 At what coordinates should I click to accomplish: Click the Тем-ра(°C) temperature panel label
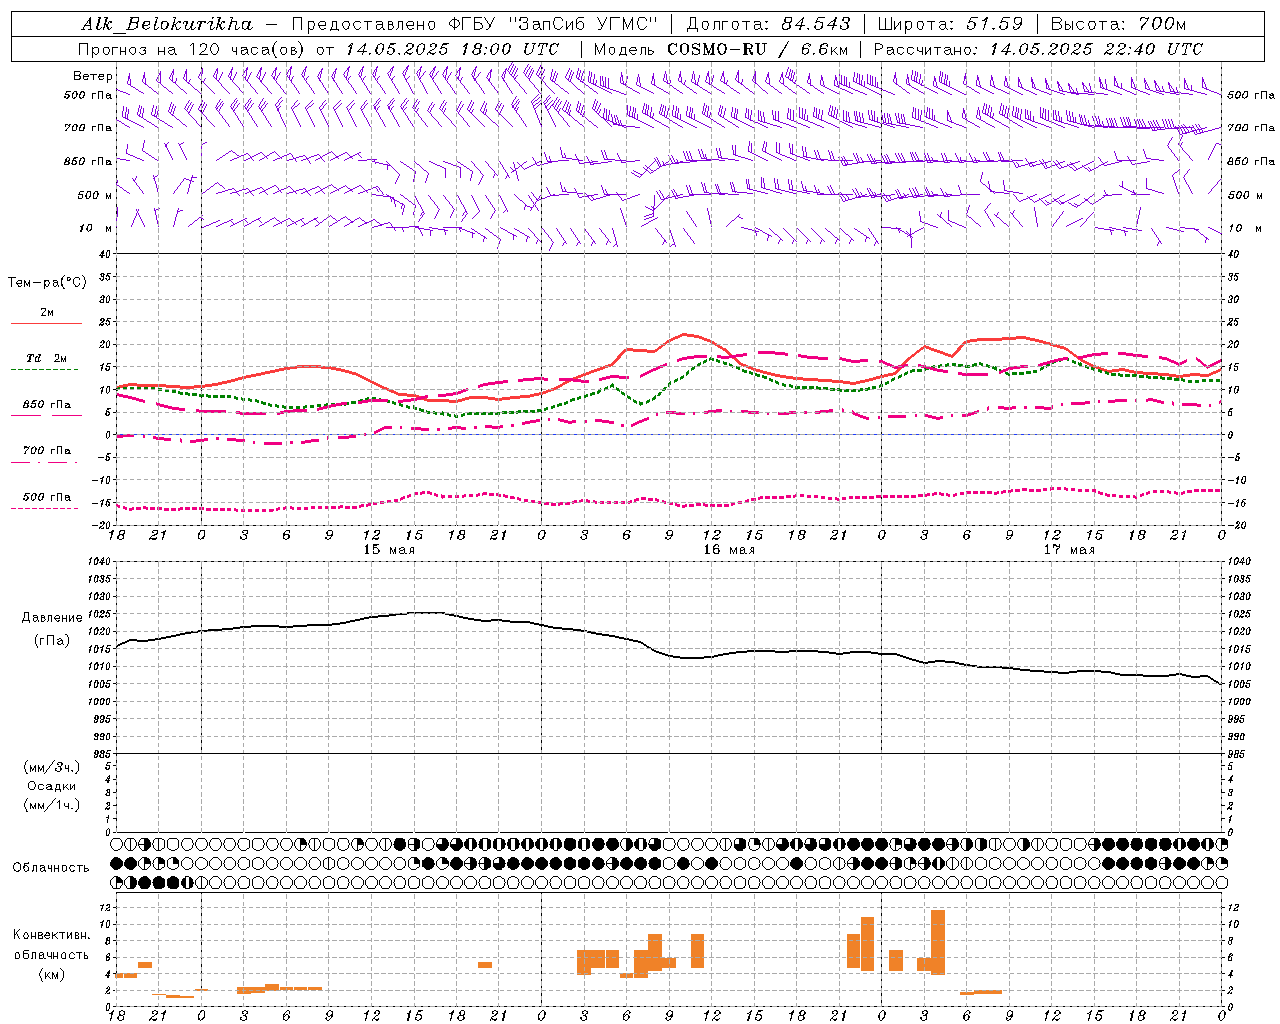(x=46, y=282)
